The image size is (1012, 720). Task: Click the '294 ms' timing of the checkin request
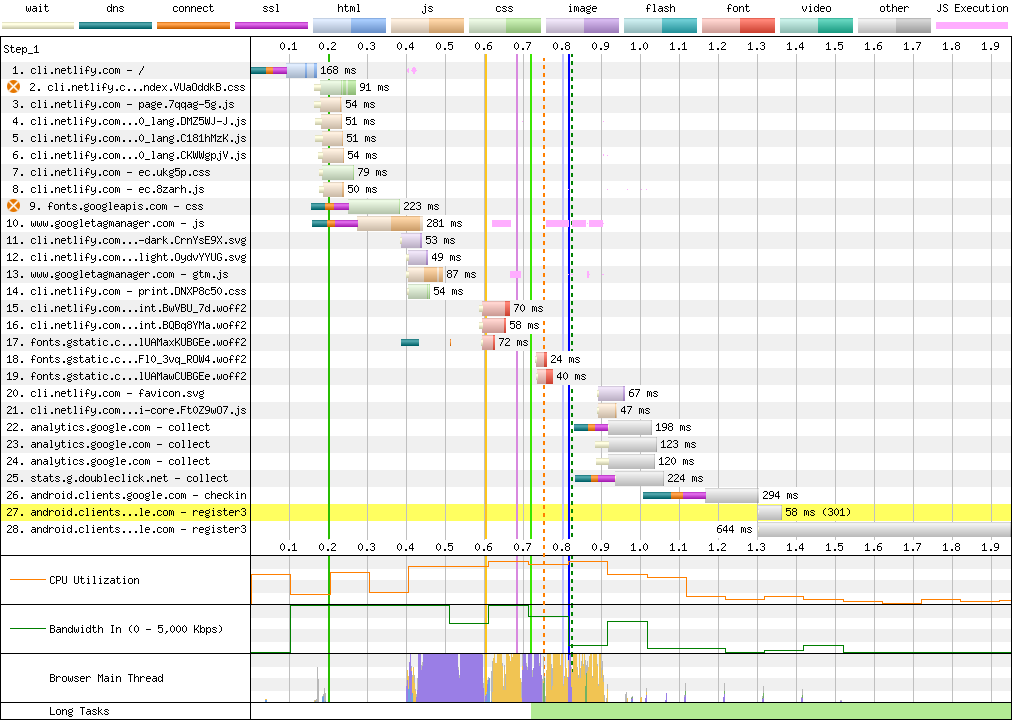pos(780,495)
